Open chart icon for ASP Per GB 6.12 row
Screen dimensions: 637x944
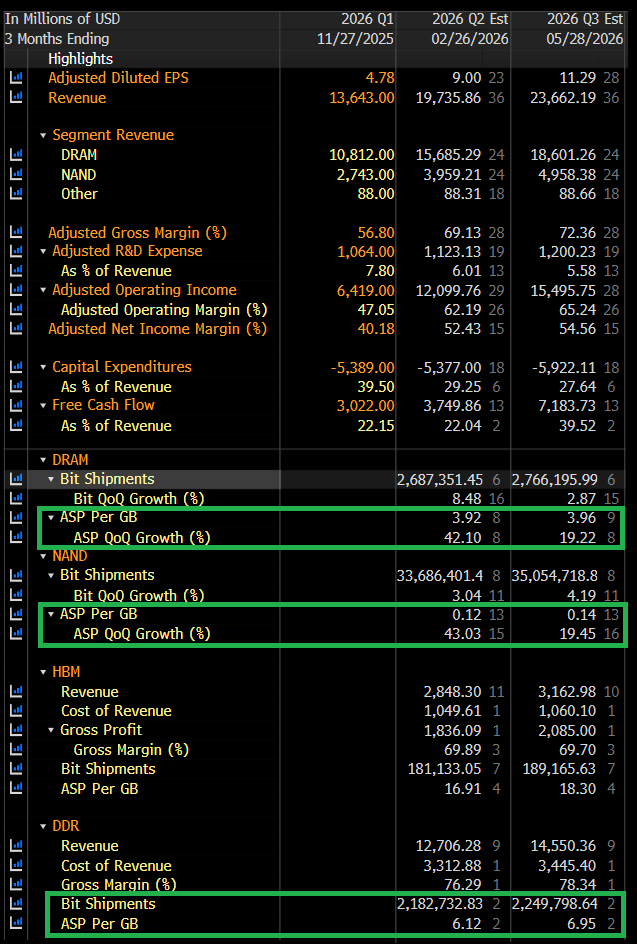(16, 923)
